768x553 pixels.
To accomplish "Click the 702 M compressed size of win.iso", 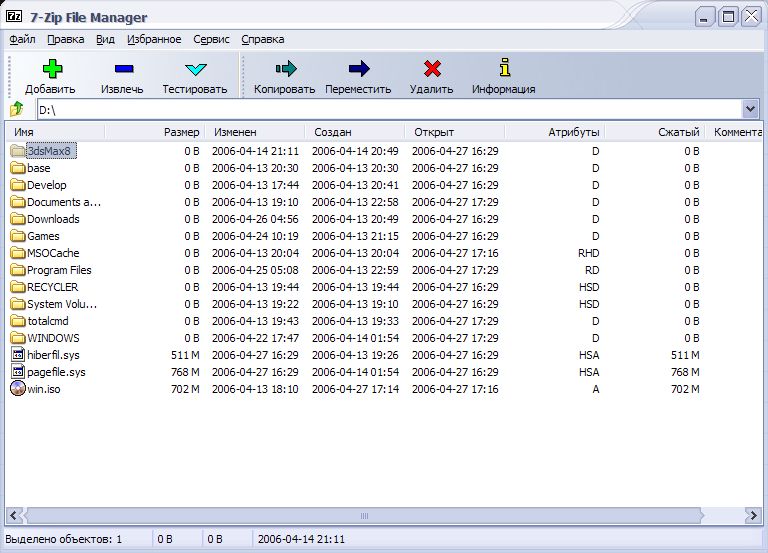I will click(x=685, y=389).
